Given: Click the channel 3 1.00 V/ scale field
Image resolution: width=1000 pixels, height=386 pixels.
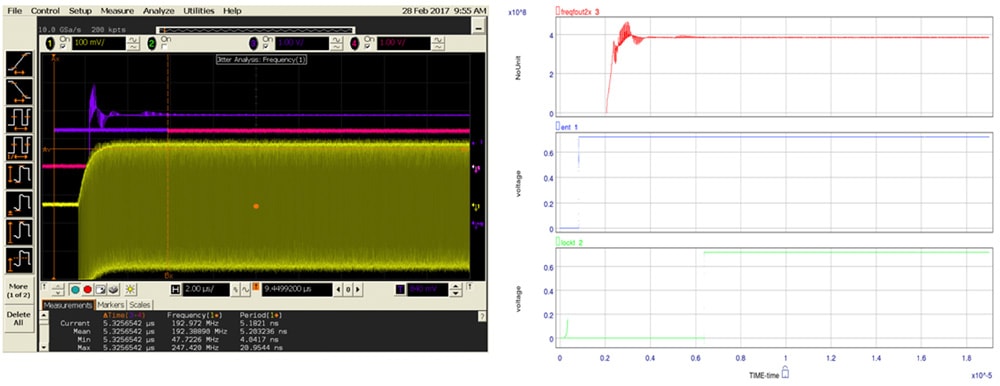Looking at the screenshot, I should click(x=302, y=43).
